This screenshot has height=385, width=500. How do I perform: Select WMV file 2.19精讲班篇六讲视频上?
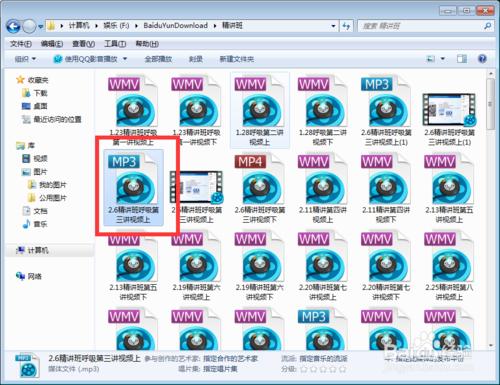196,266
